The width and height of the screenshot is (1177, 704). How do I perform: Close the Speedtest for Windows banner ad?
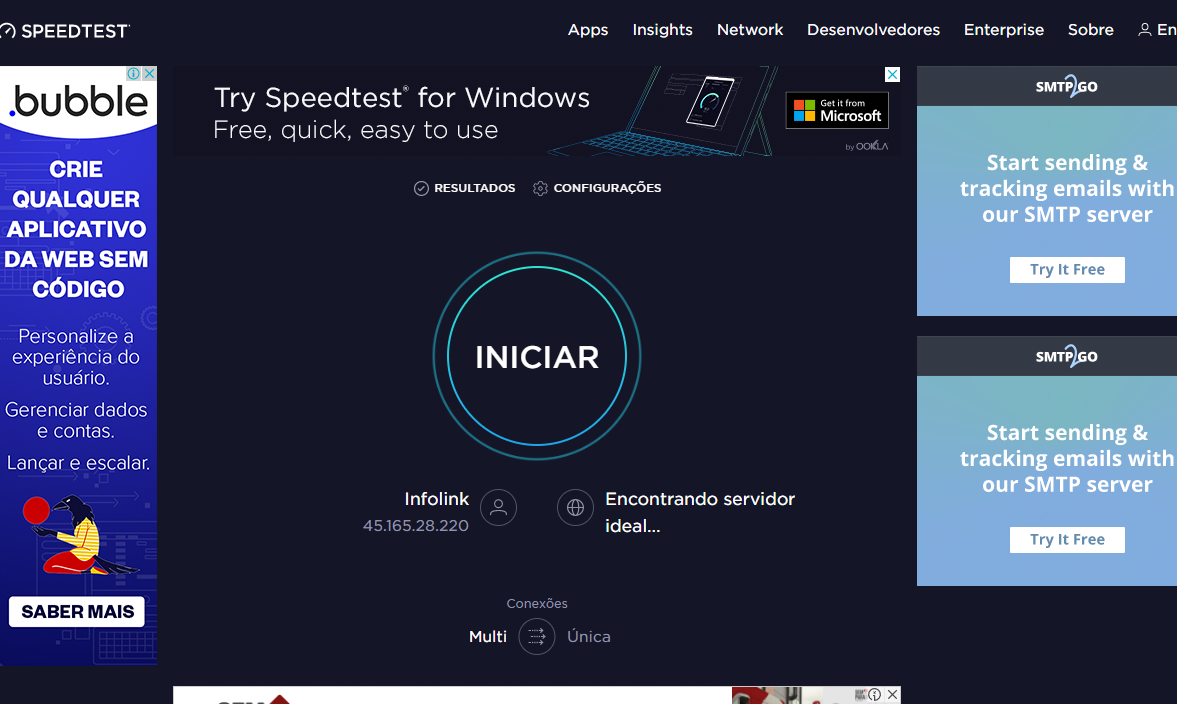[892, 74]
